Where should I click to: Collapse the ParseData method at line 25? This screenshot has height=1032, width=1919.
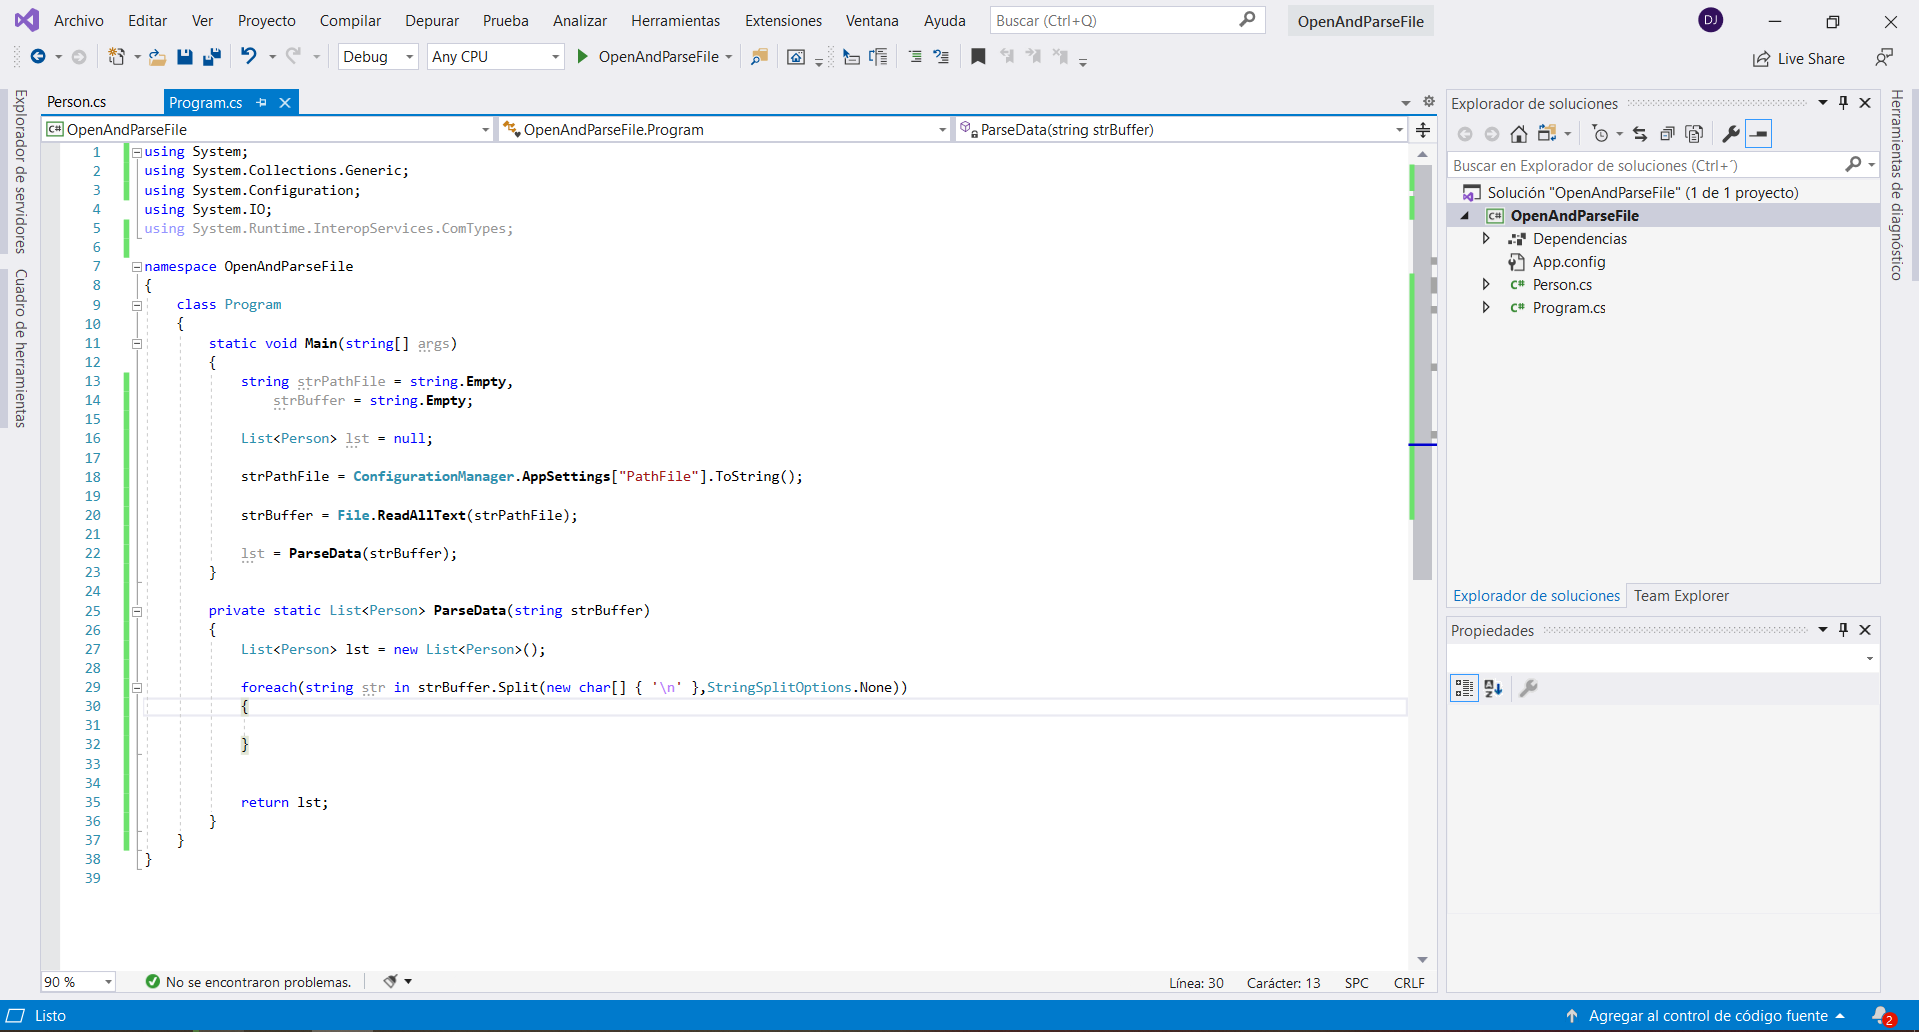(137, 611)
